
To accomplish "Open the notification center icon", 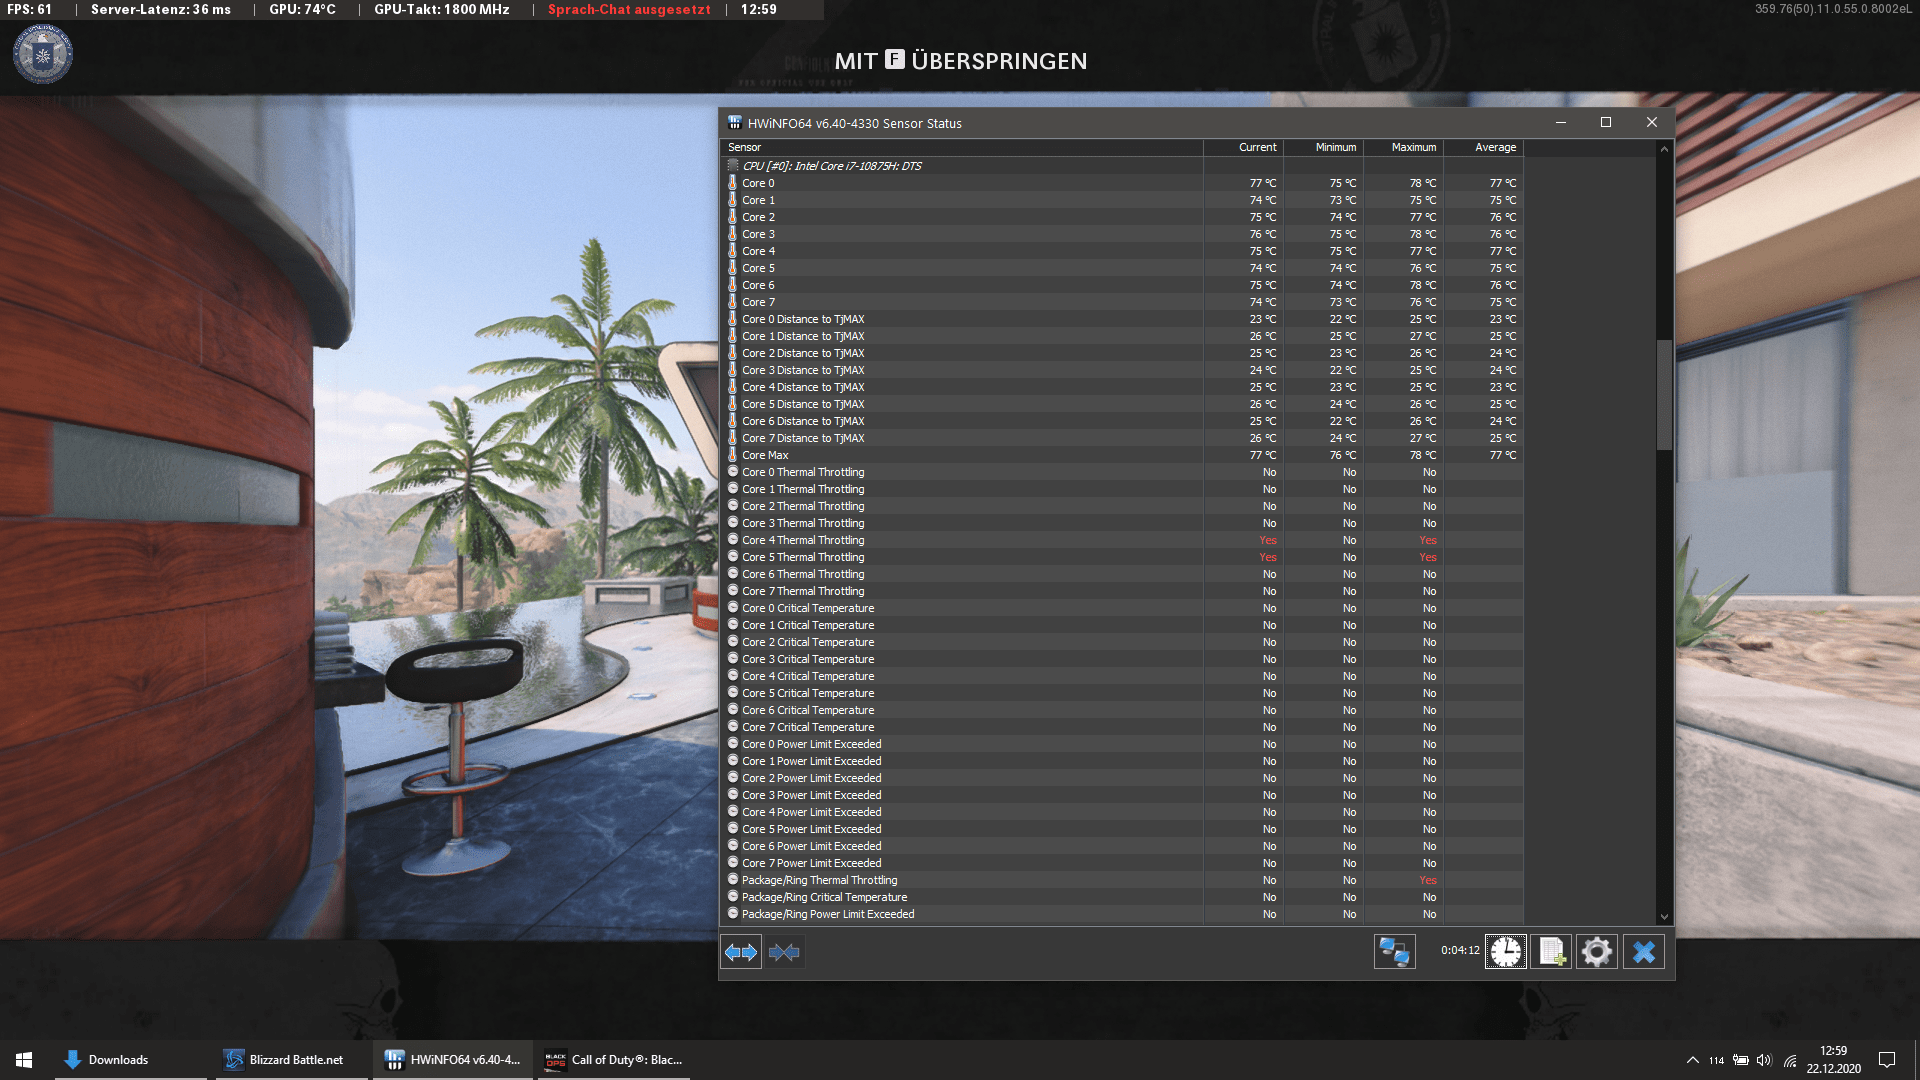I will 1887,1060.
